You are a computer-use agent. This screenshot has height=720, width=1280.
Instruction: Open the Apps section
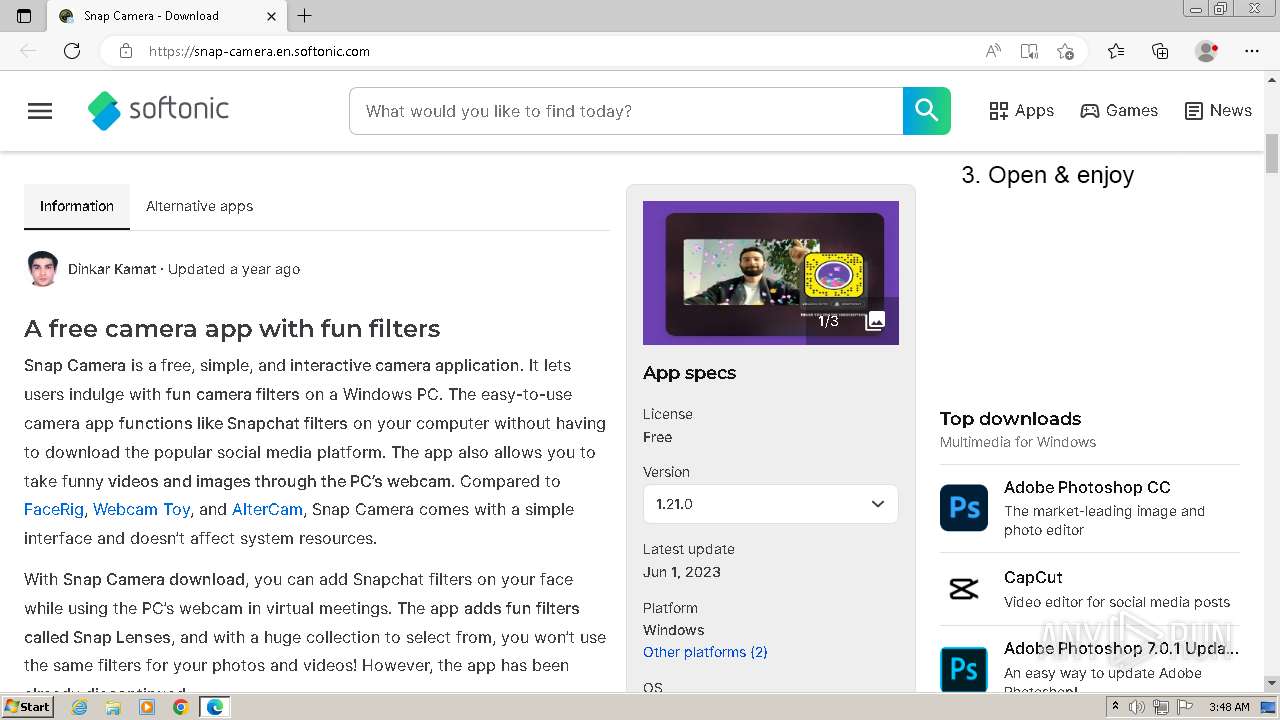pos(1021,111)
